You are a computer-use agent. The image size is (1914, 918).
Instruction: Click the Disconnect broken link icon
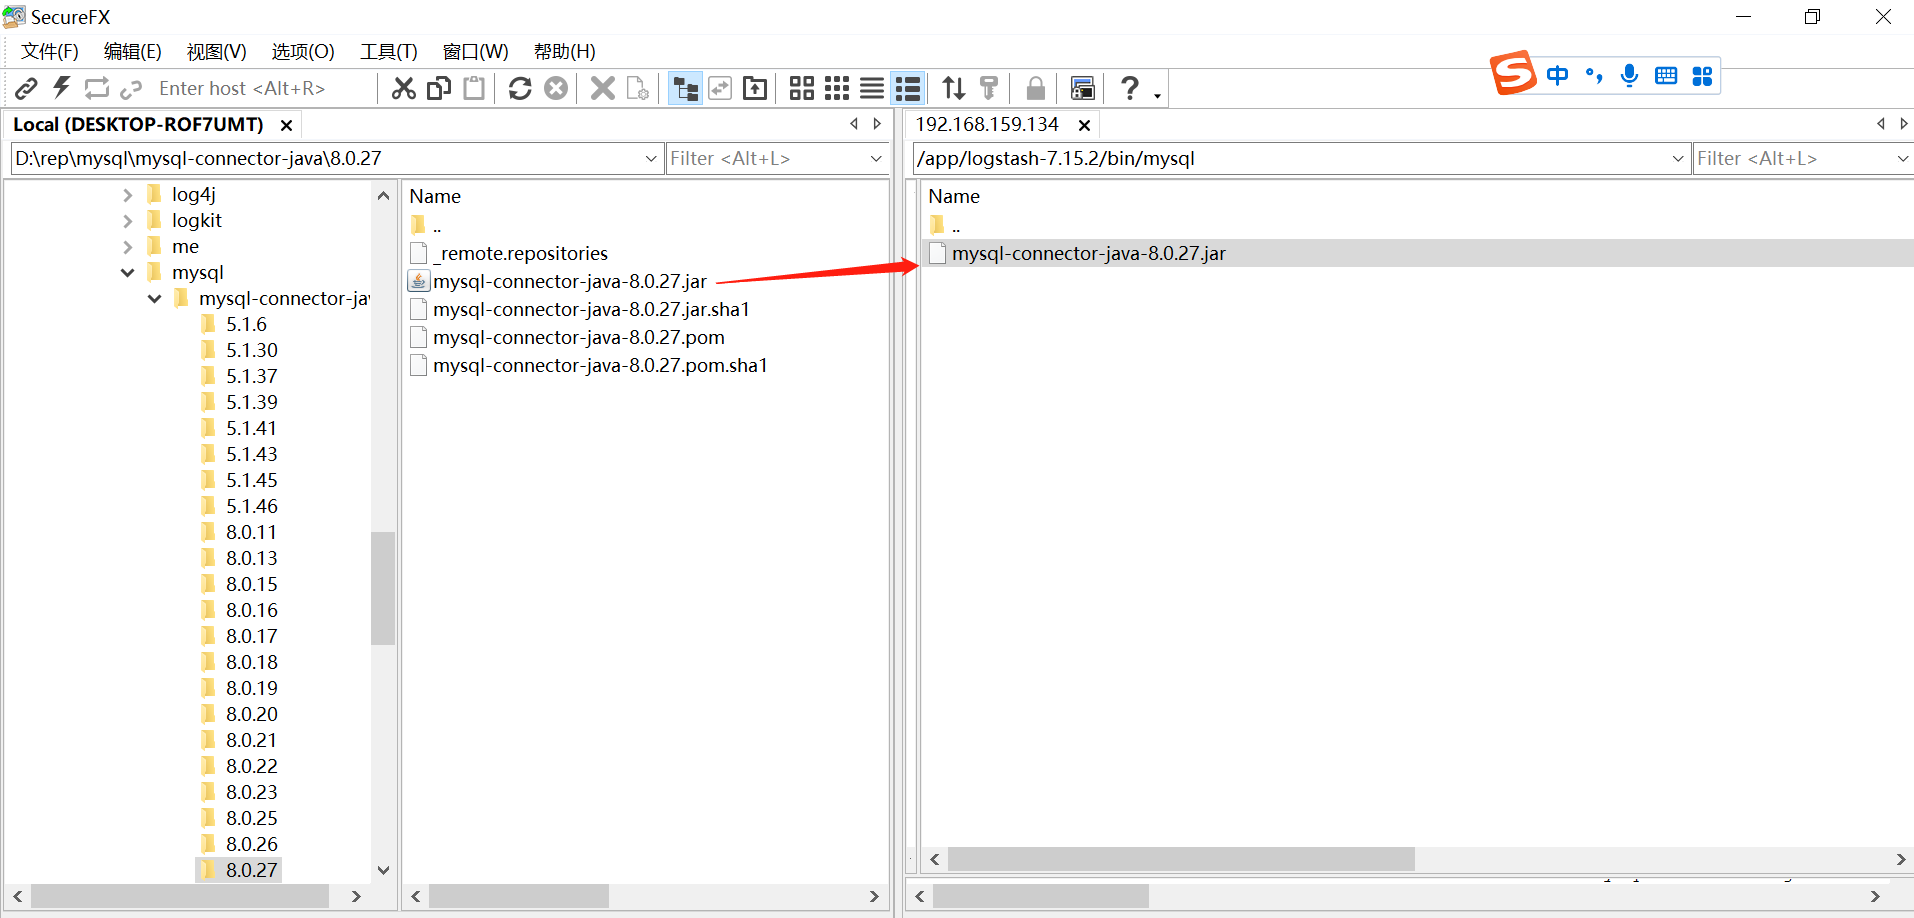pos(131,90)
